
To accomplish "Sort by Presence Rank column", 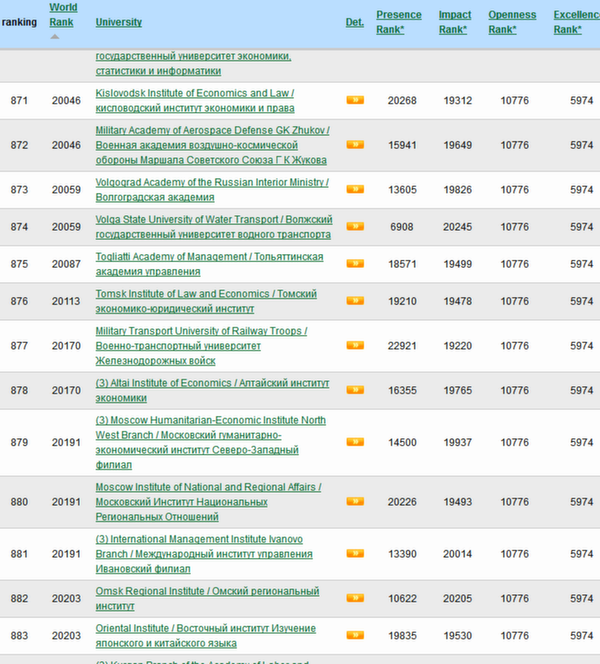I will (398, 22).
